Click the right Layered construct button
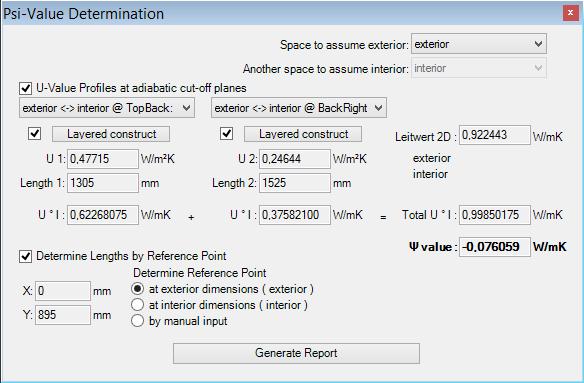 pos(303,134)
